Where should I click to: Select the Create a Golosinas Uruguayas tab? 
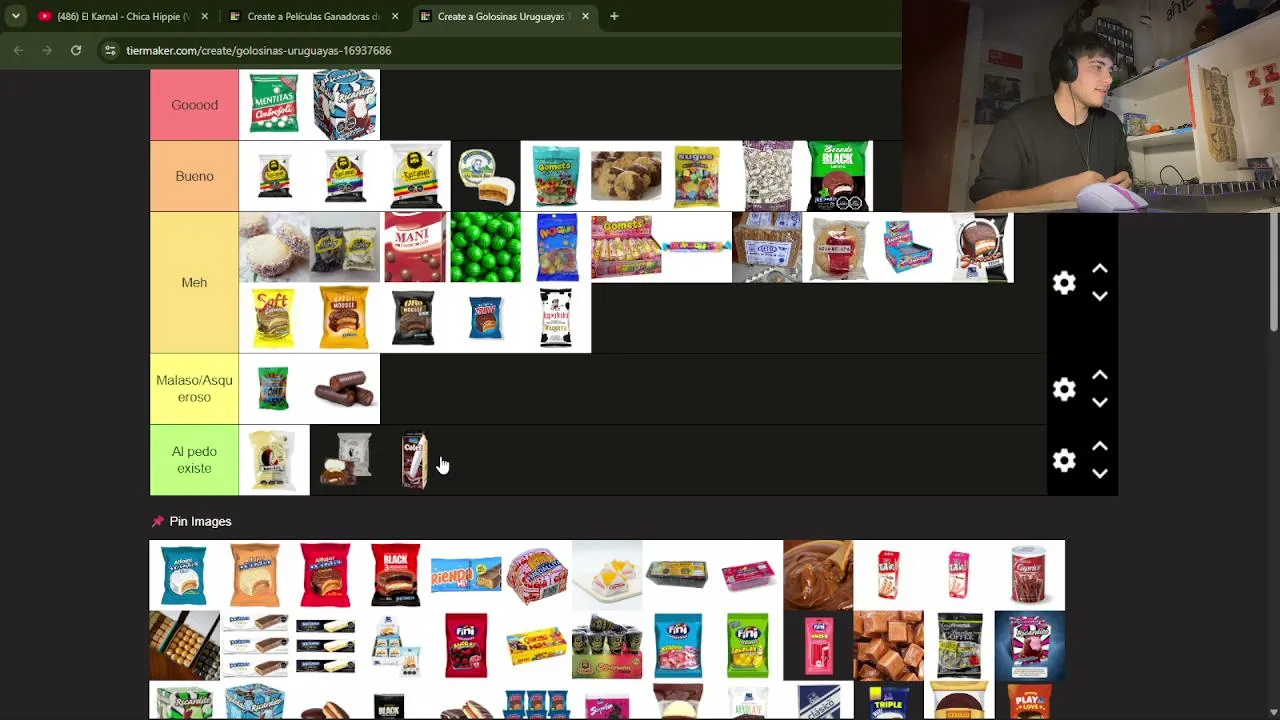tap(503, 16)
